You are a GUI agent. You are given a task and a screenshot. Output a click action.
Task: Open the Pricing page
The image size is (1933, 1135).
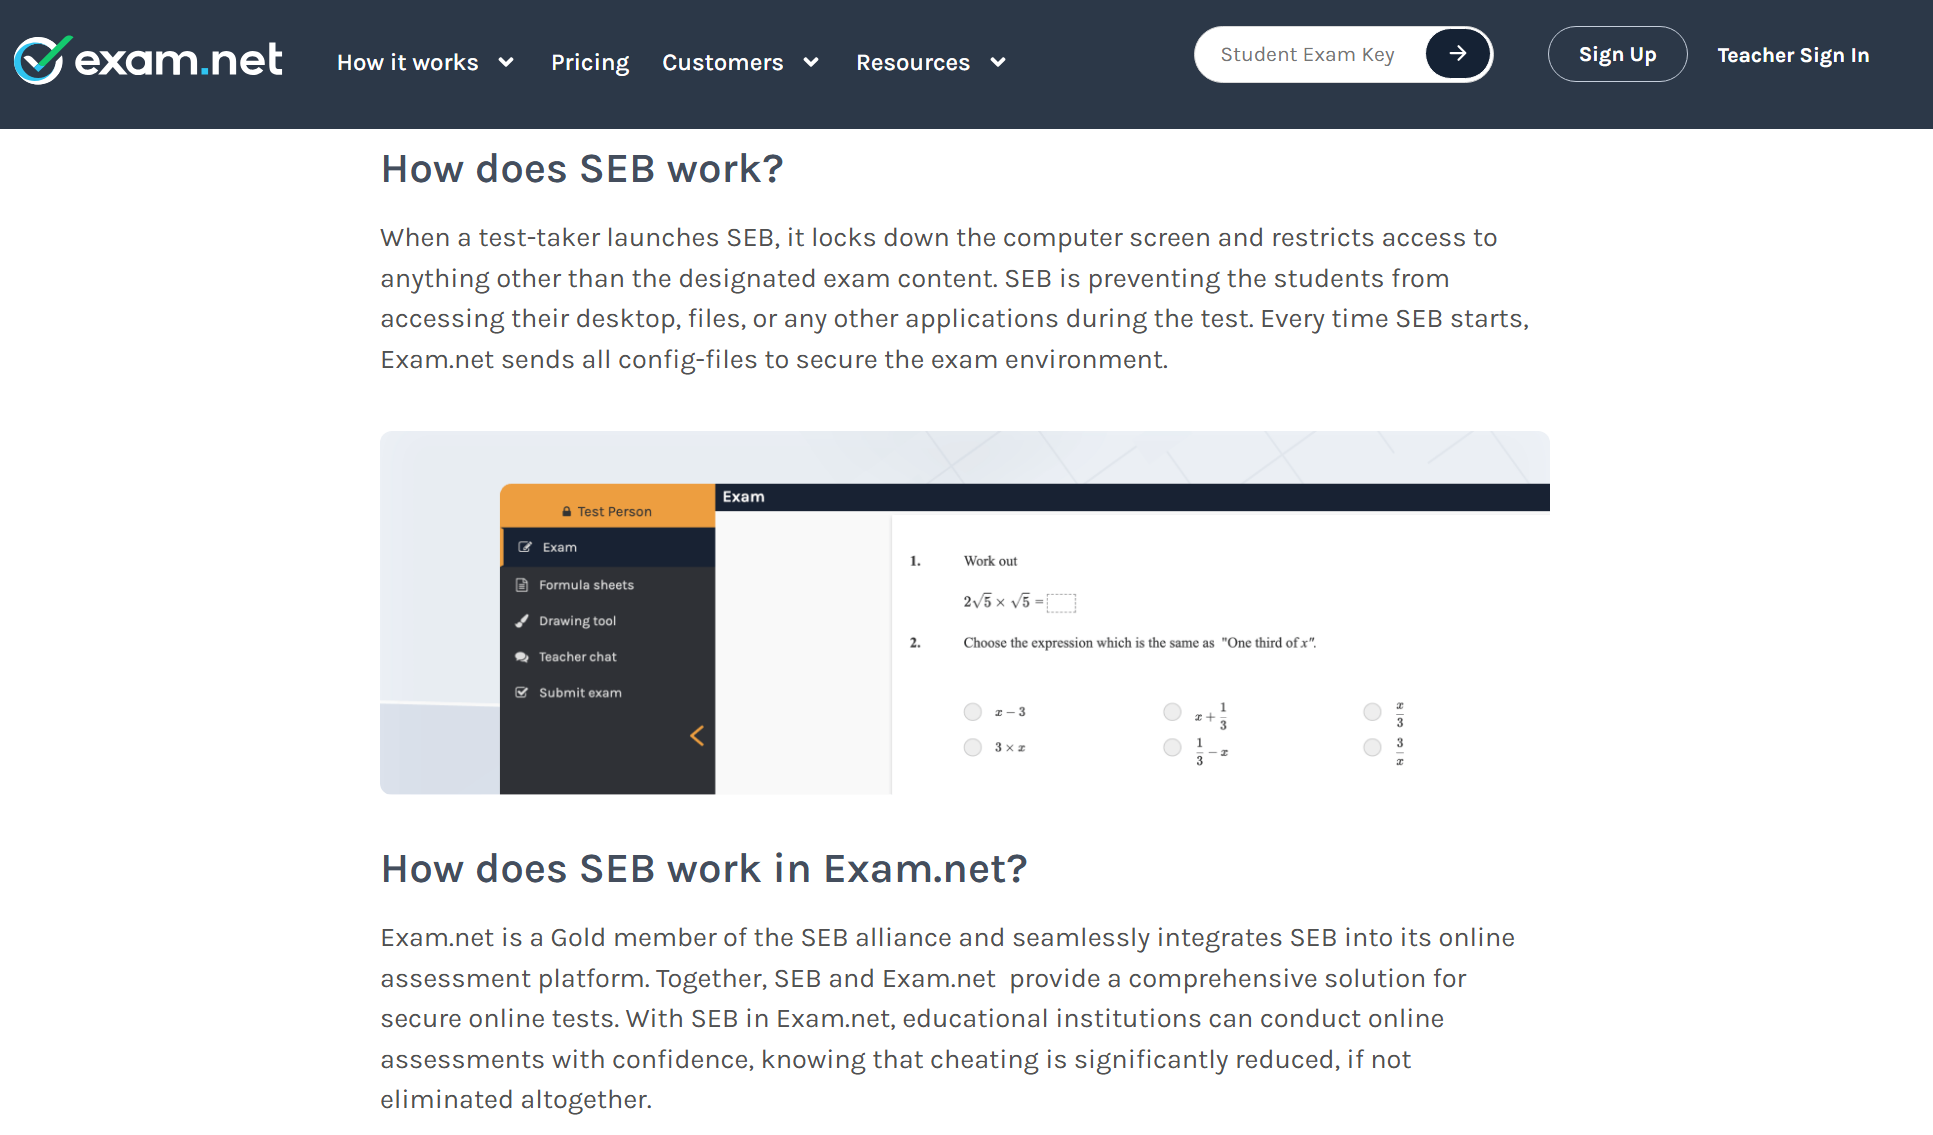[590, 62]
